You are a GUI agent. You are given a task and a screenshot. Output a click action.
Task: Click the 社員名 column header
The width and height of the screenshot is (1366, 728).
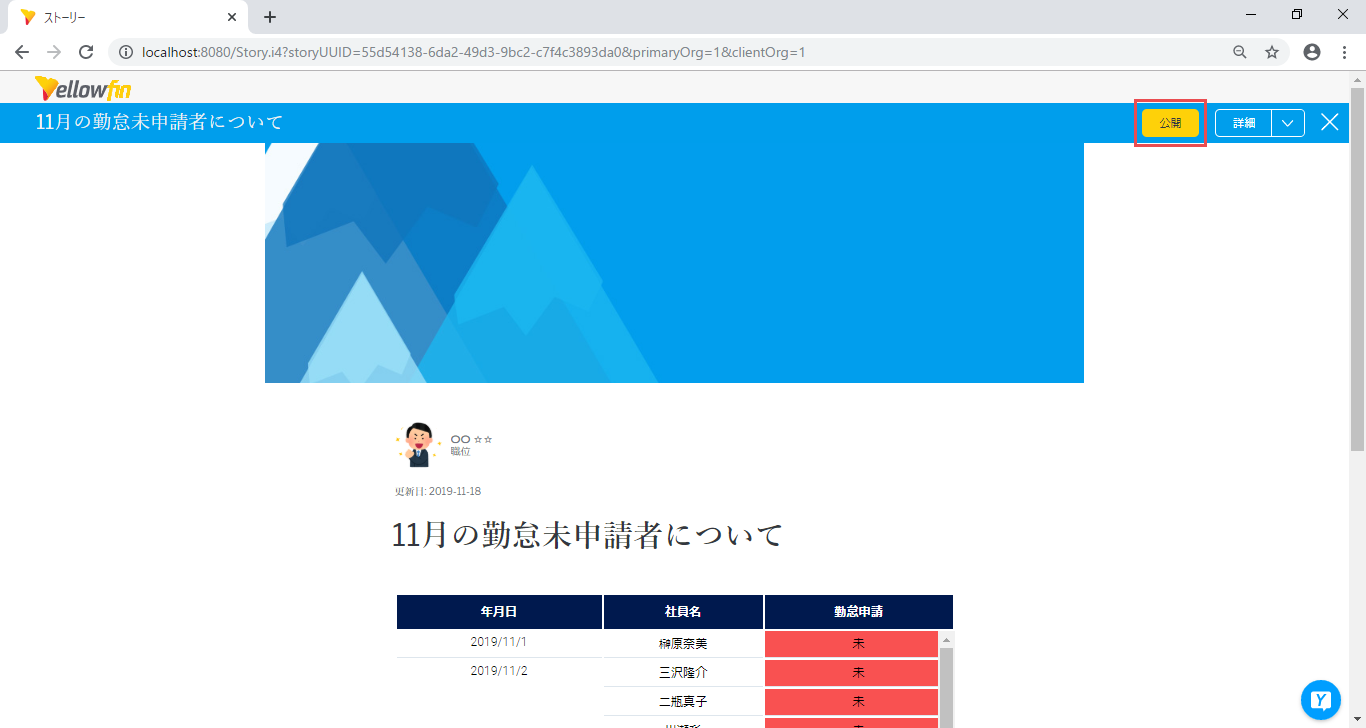coord(684,612)
